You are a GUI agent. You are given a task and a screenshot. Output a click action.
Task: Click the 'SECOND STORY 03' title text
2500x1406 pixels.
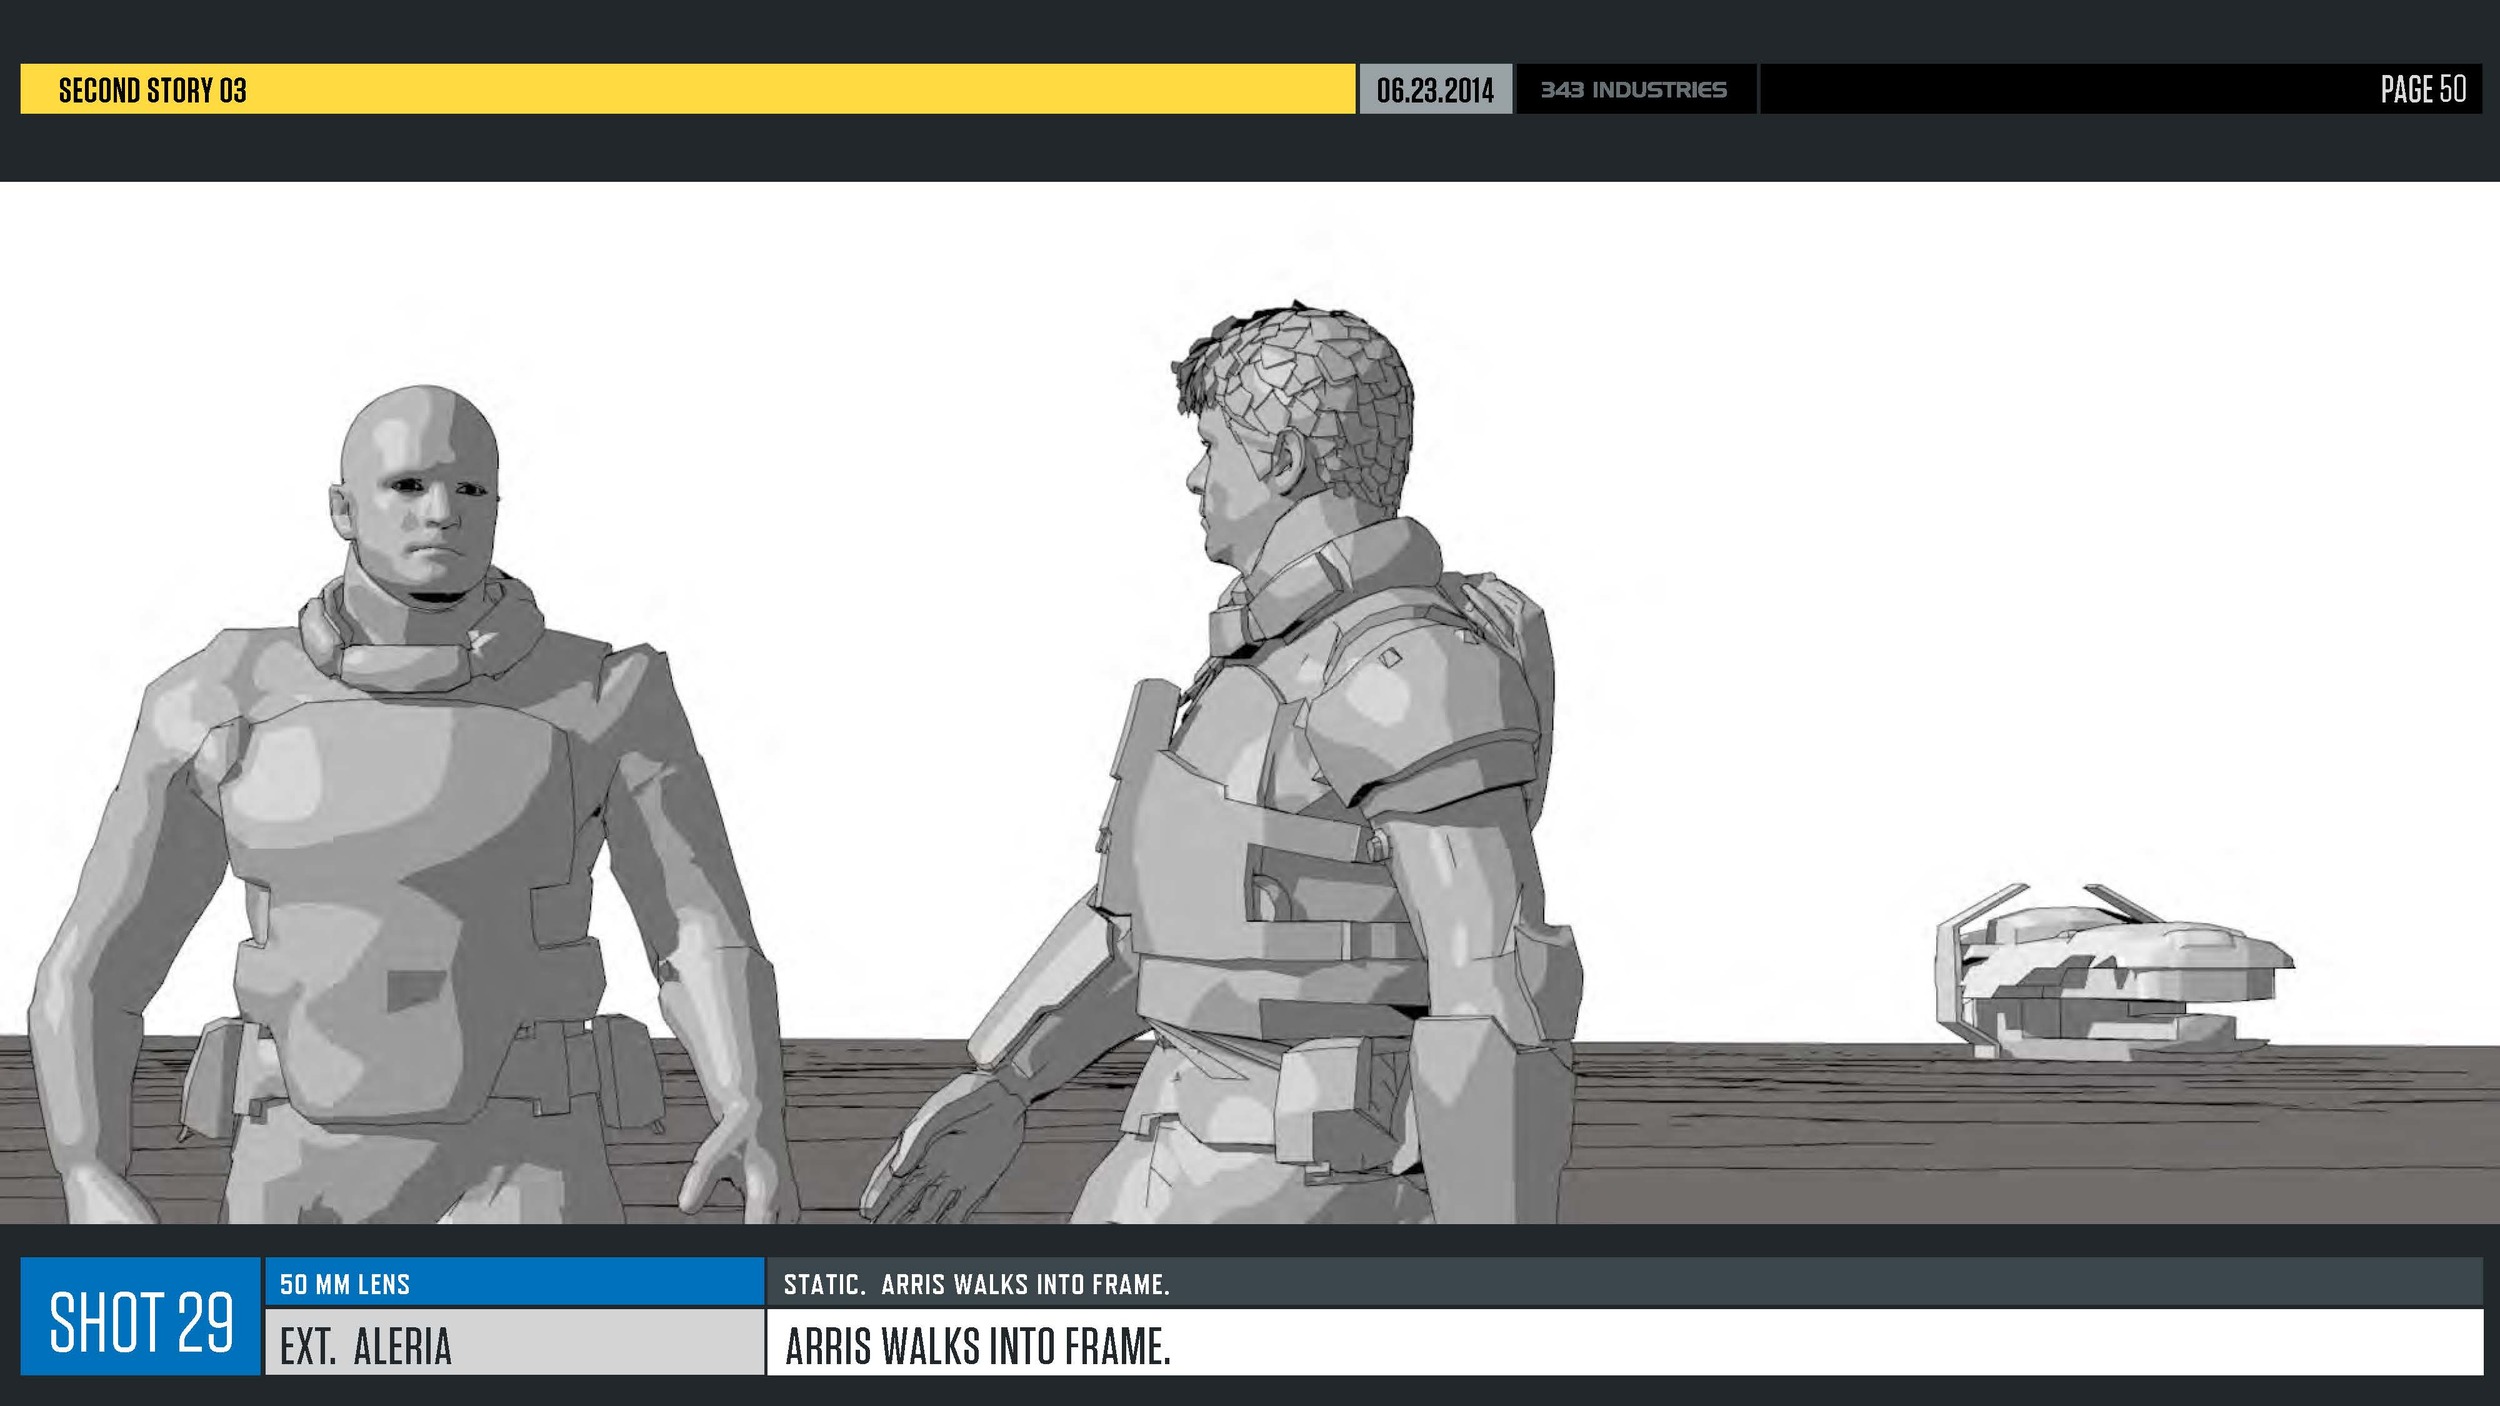(152, 90)
